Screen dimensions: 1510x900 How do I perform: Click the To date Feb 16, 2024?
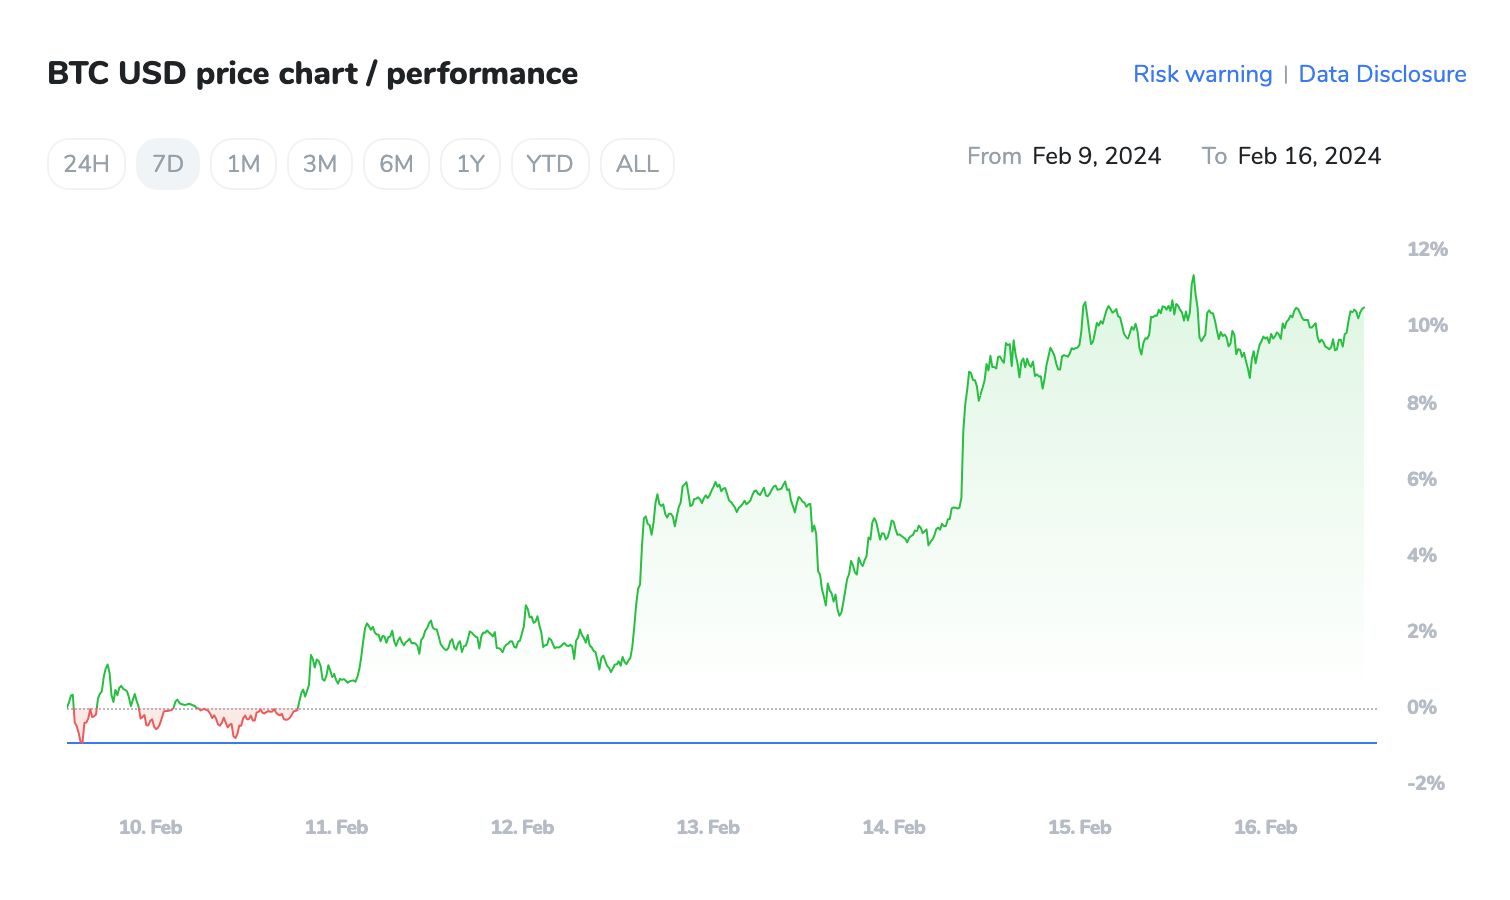click(1309, 156)
